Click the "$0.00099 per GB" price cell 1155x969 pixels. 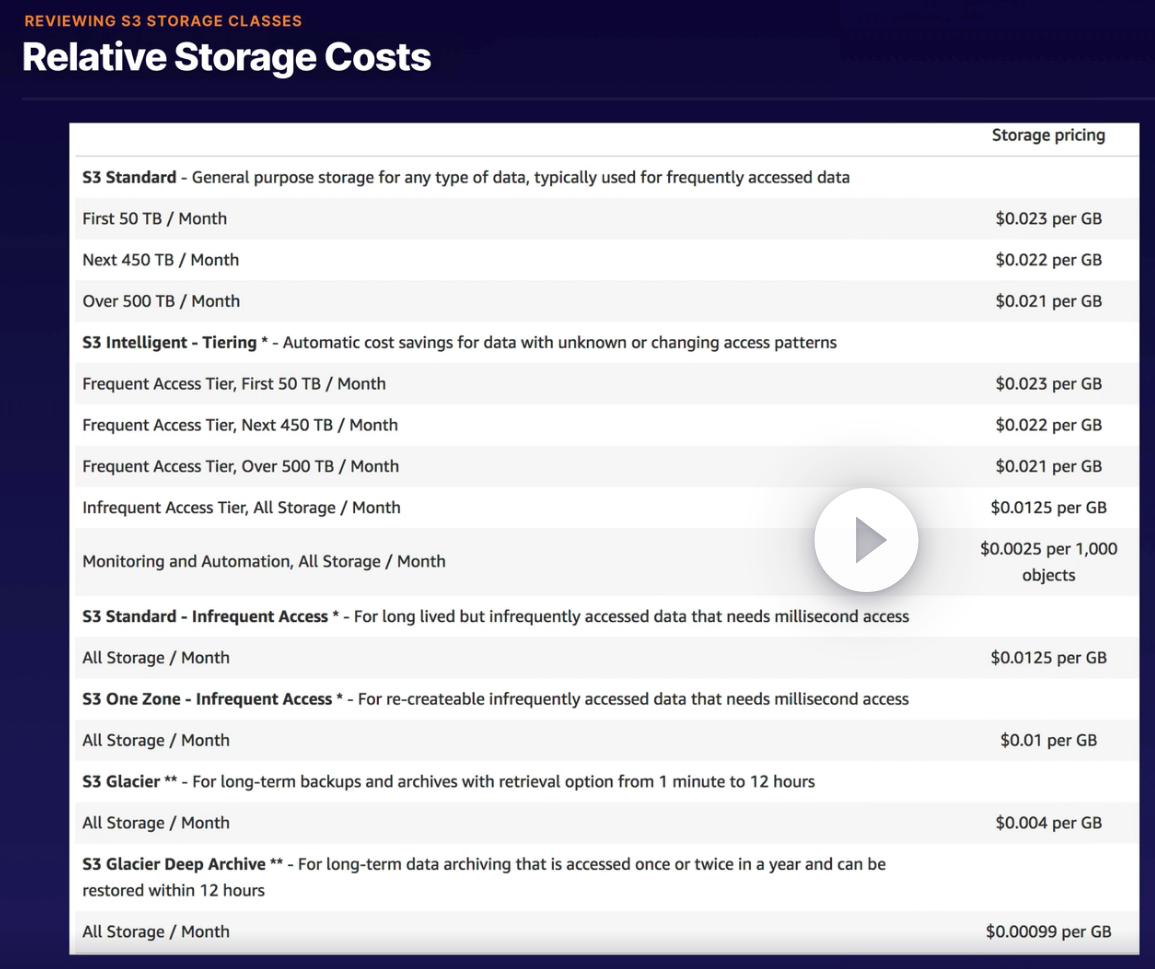click(x=1048, y=932)
